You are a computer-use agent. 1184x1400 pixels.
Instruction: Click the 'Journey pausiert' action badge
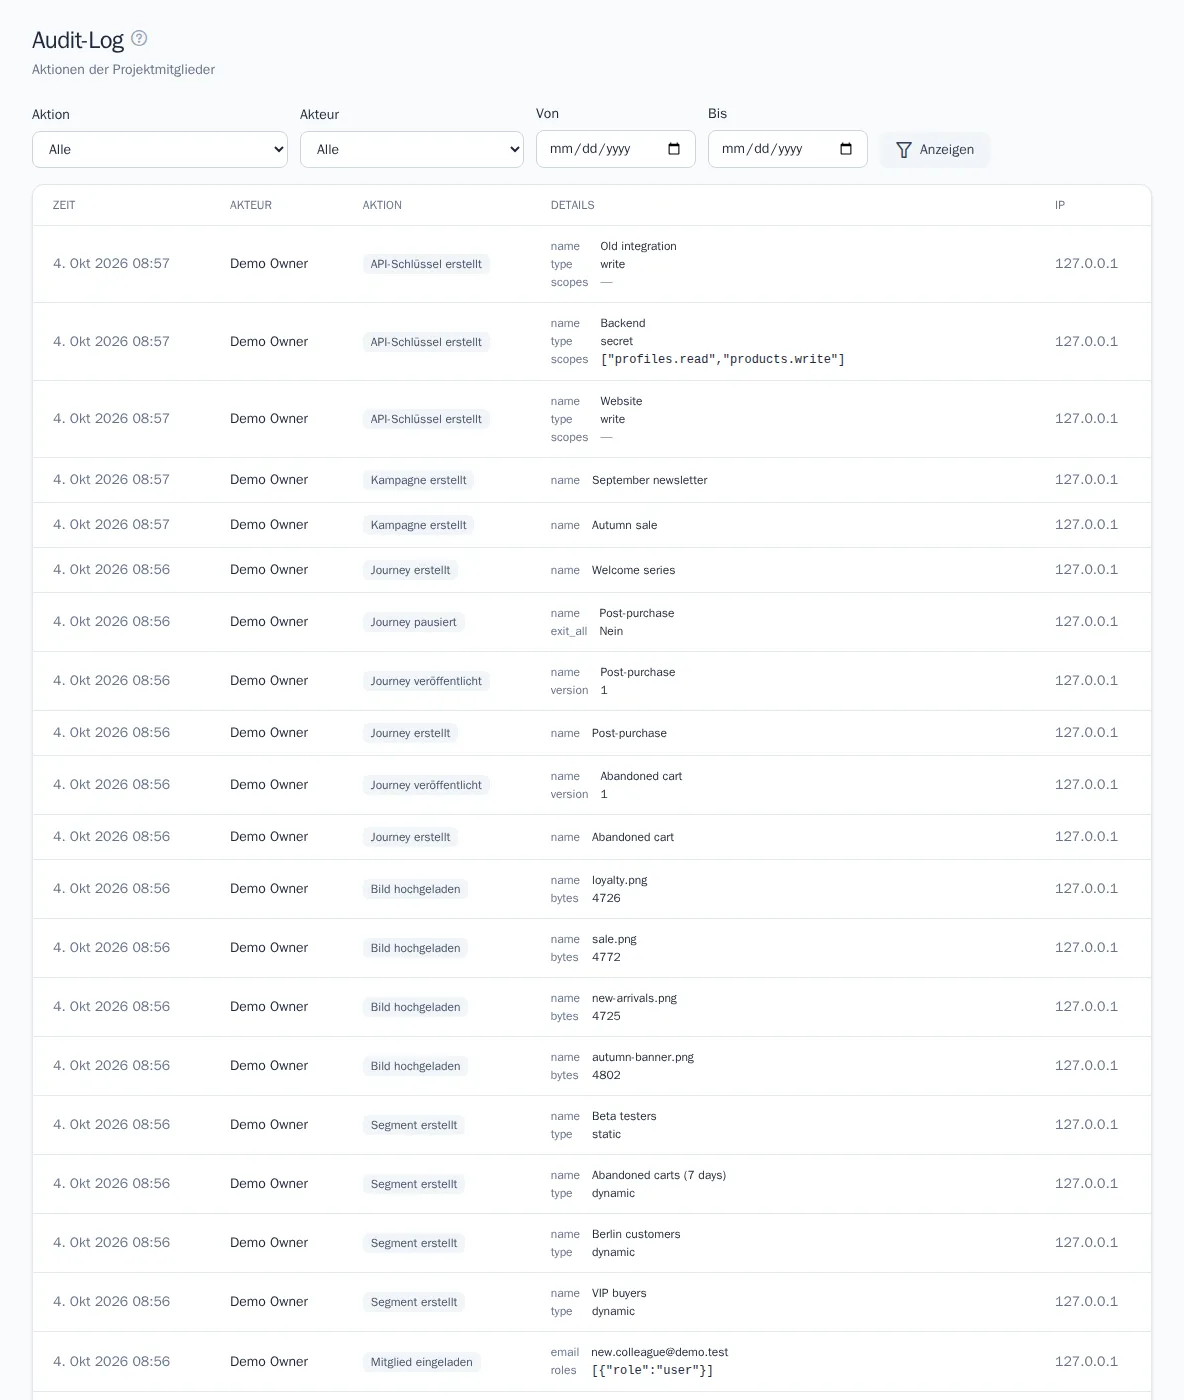click(x=414, y=622)
